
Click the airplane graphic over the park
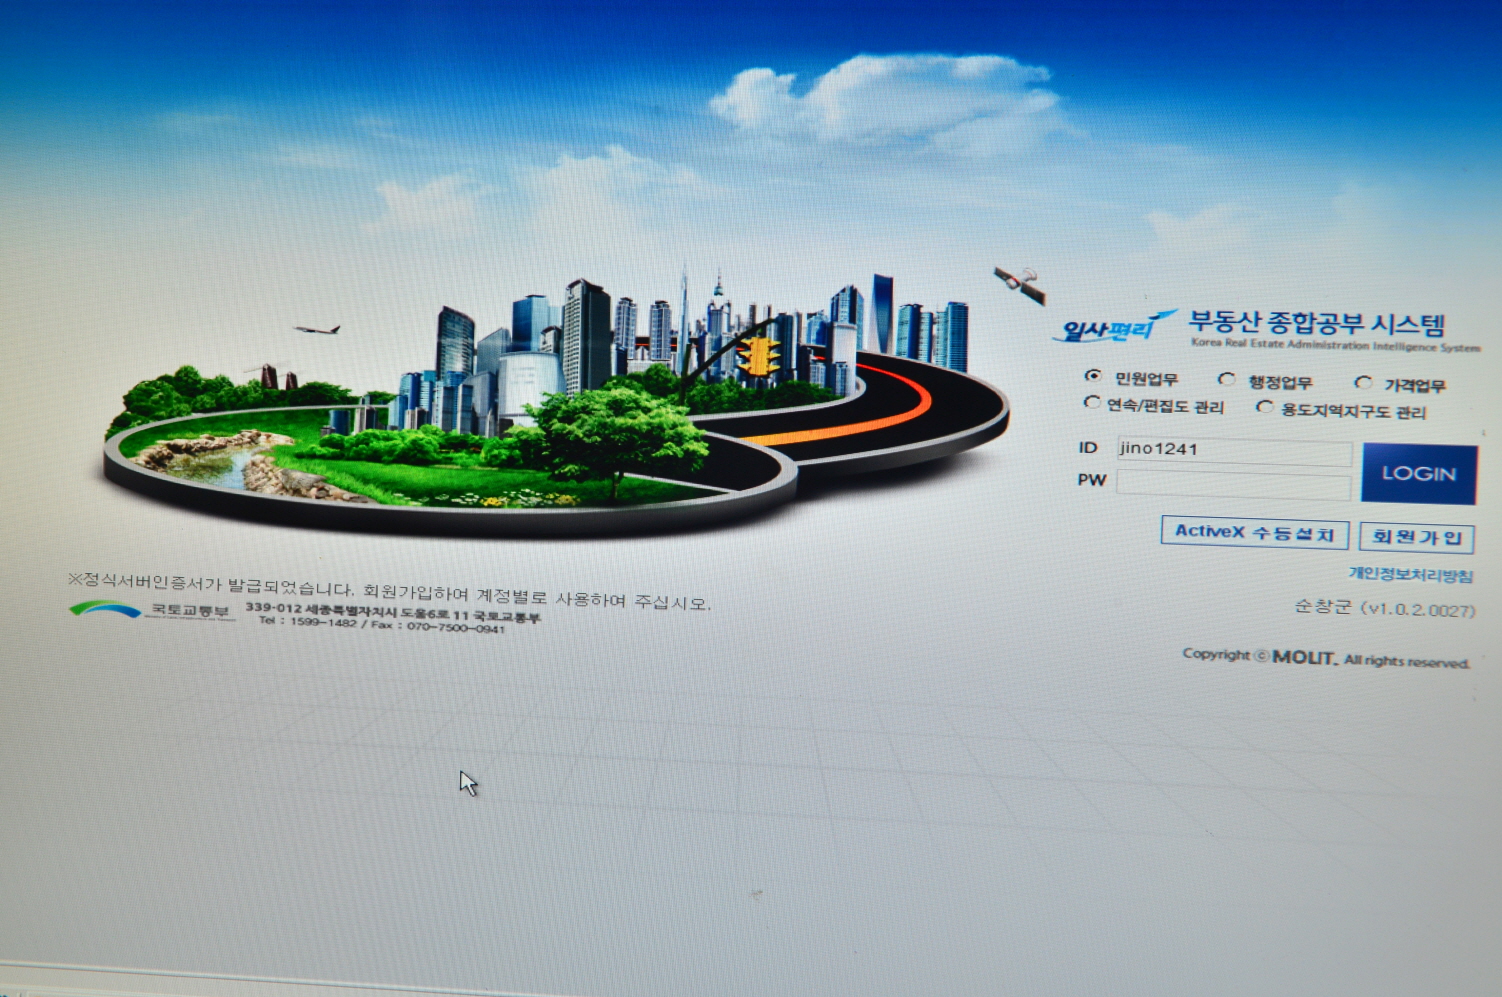pyautogui.click(x=317, y=328)
